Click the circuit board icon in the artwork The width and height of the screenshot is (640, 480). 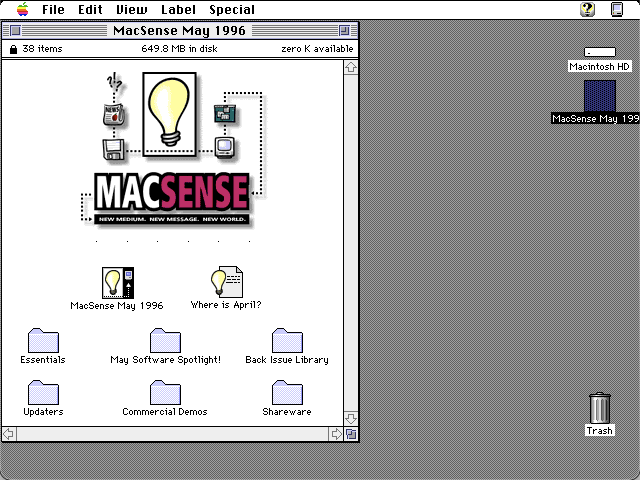225,114
